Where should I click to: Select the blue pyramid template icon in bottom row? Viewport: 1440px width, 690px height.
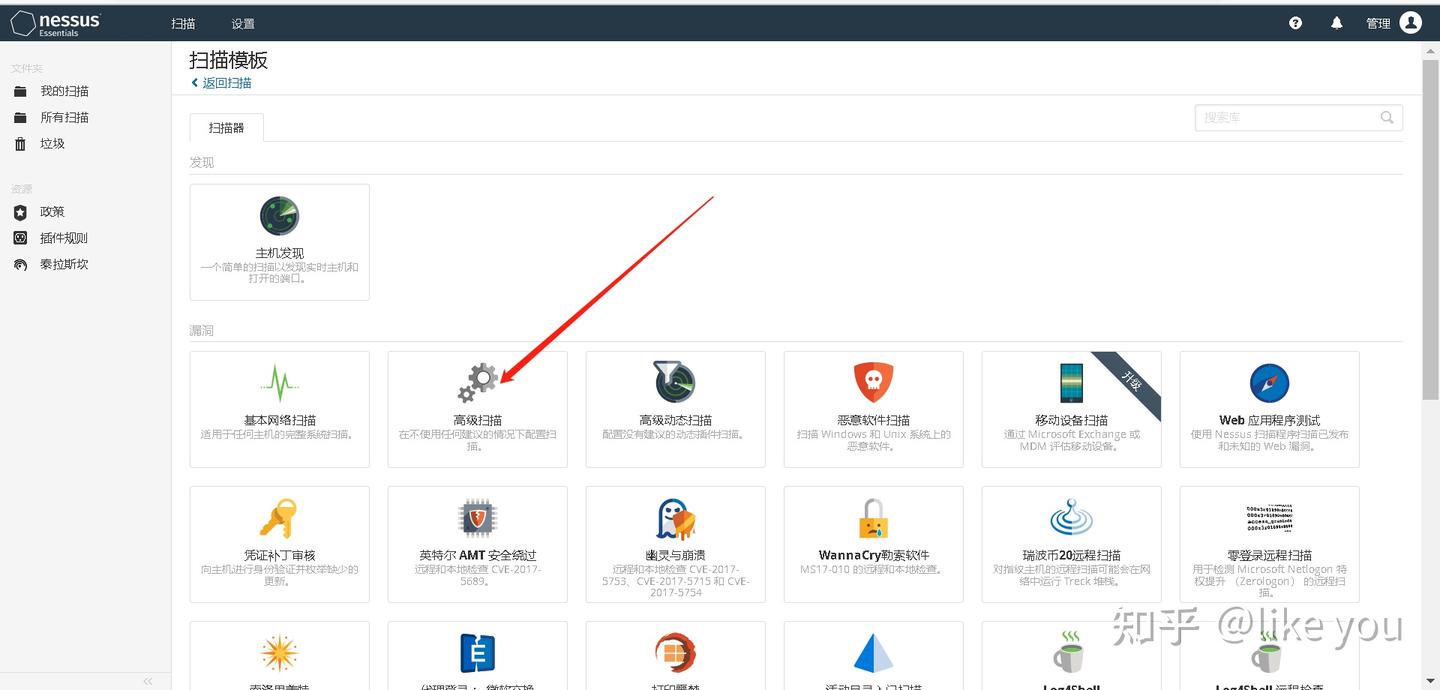(x=873, y=653)
